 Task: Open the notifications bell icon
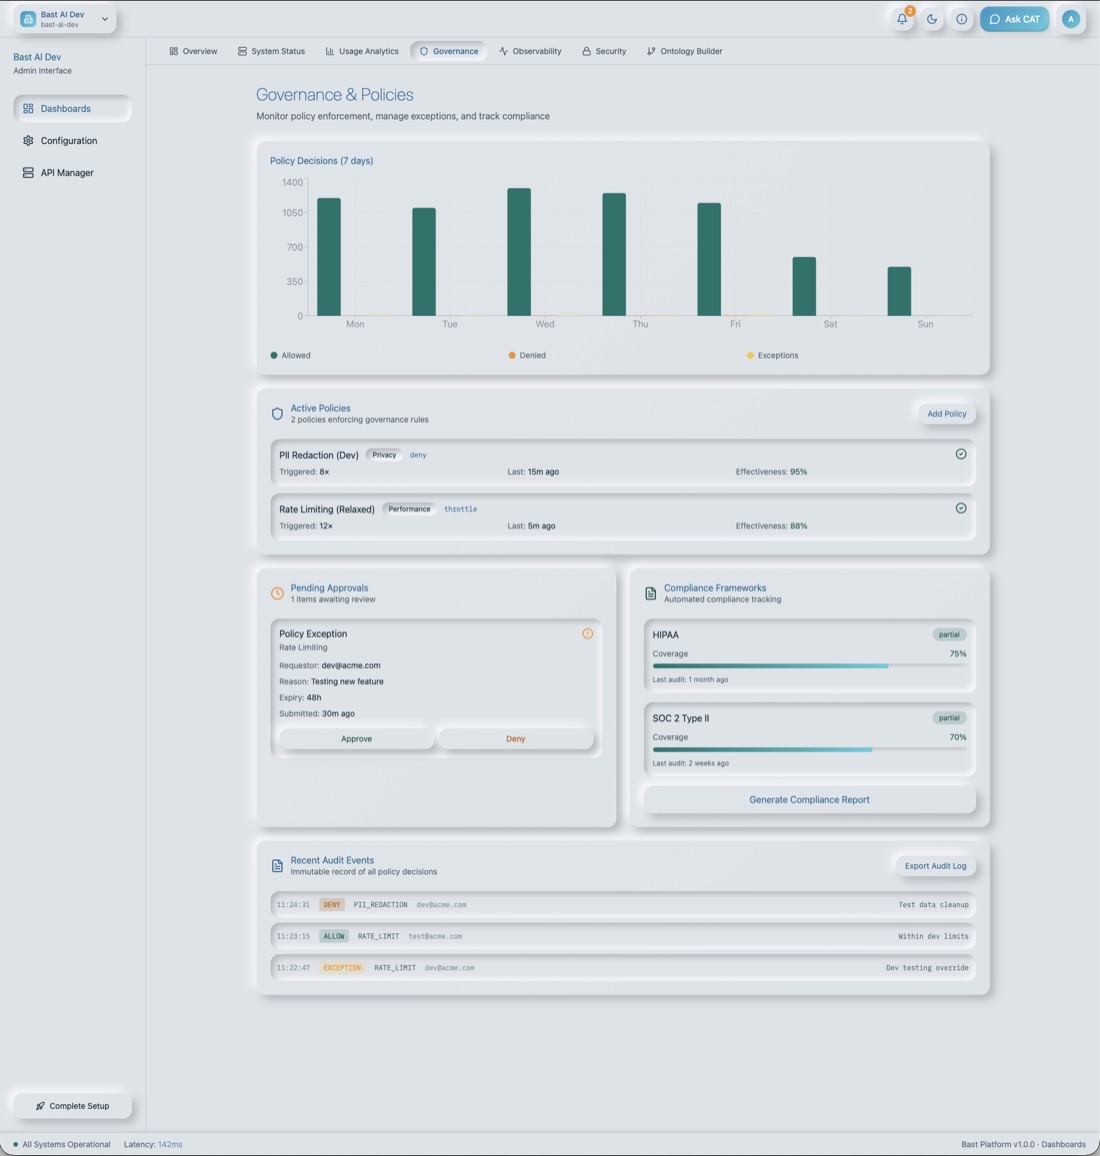coord(902,19)
